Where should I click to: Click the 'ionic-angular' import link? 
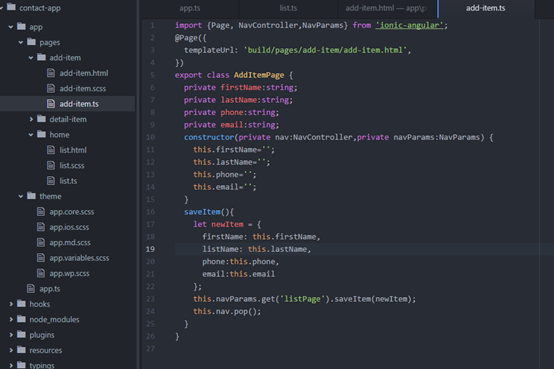tap(409, 25)
